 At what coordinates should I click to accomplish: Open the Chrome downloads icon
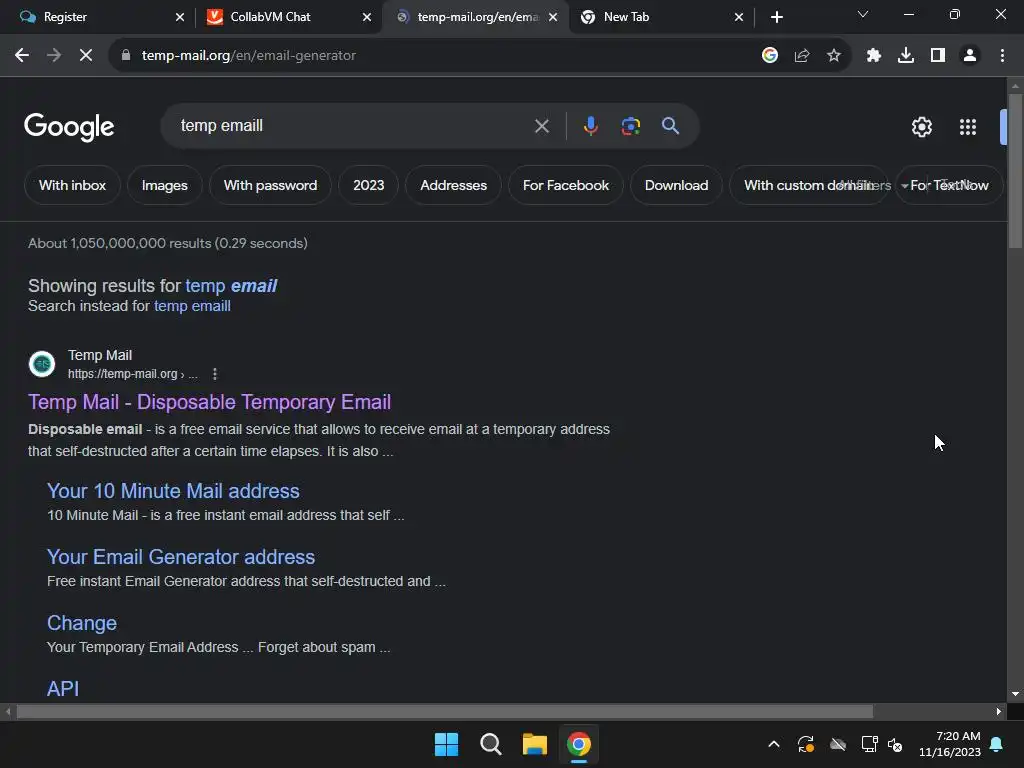pos(906,56)
